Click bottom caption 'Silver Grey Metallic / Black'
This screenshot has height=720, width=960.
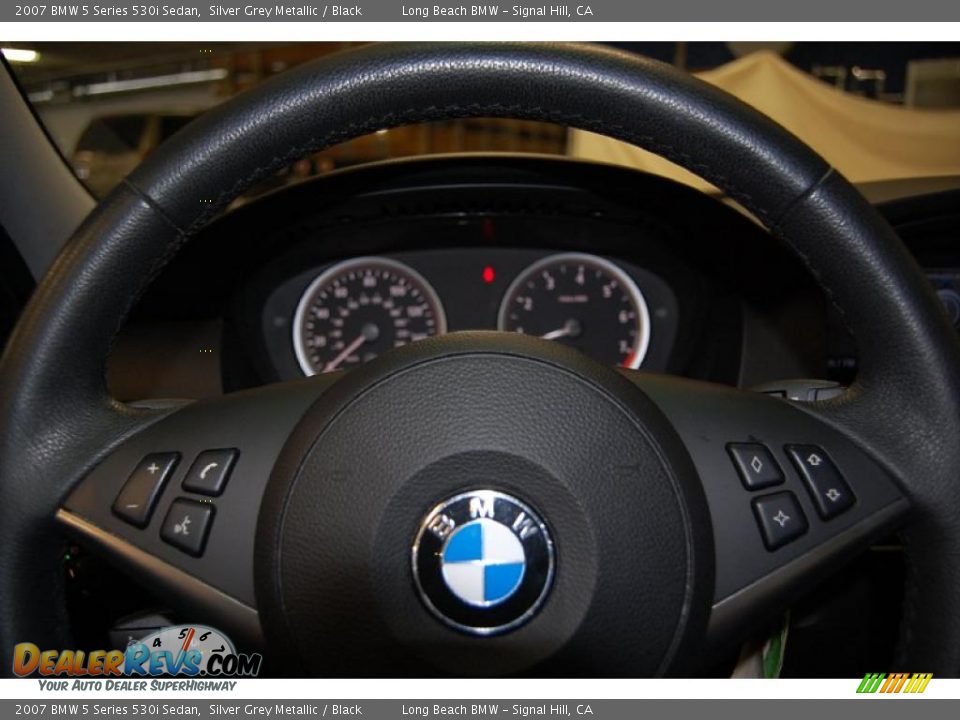[285, 710]
